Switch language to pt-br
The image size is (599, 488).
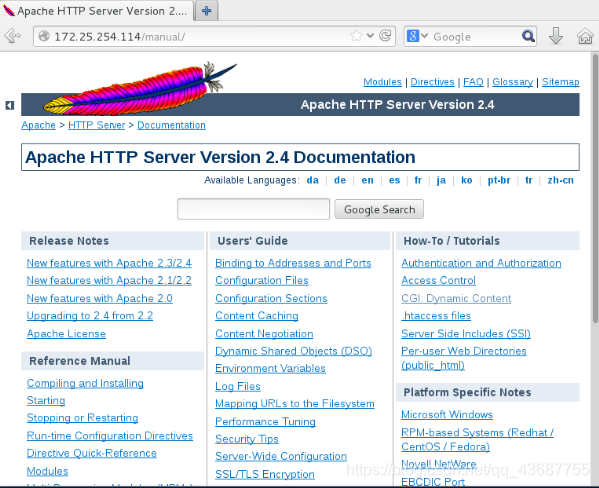499,180
